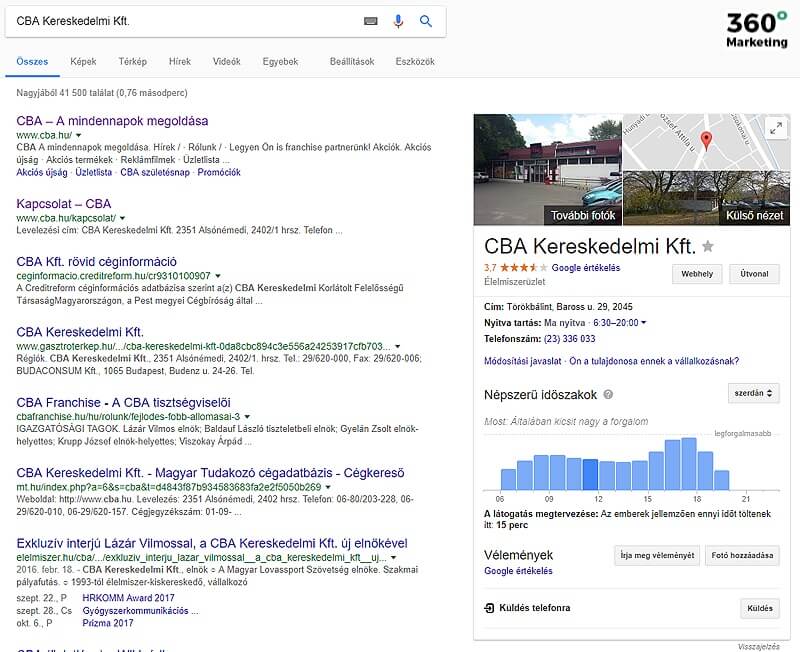Image resolution: width=800 pixels, height=652 pixels.
Task: Start voice search with microphone icon
Action: click(x=398, y=21)
